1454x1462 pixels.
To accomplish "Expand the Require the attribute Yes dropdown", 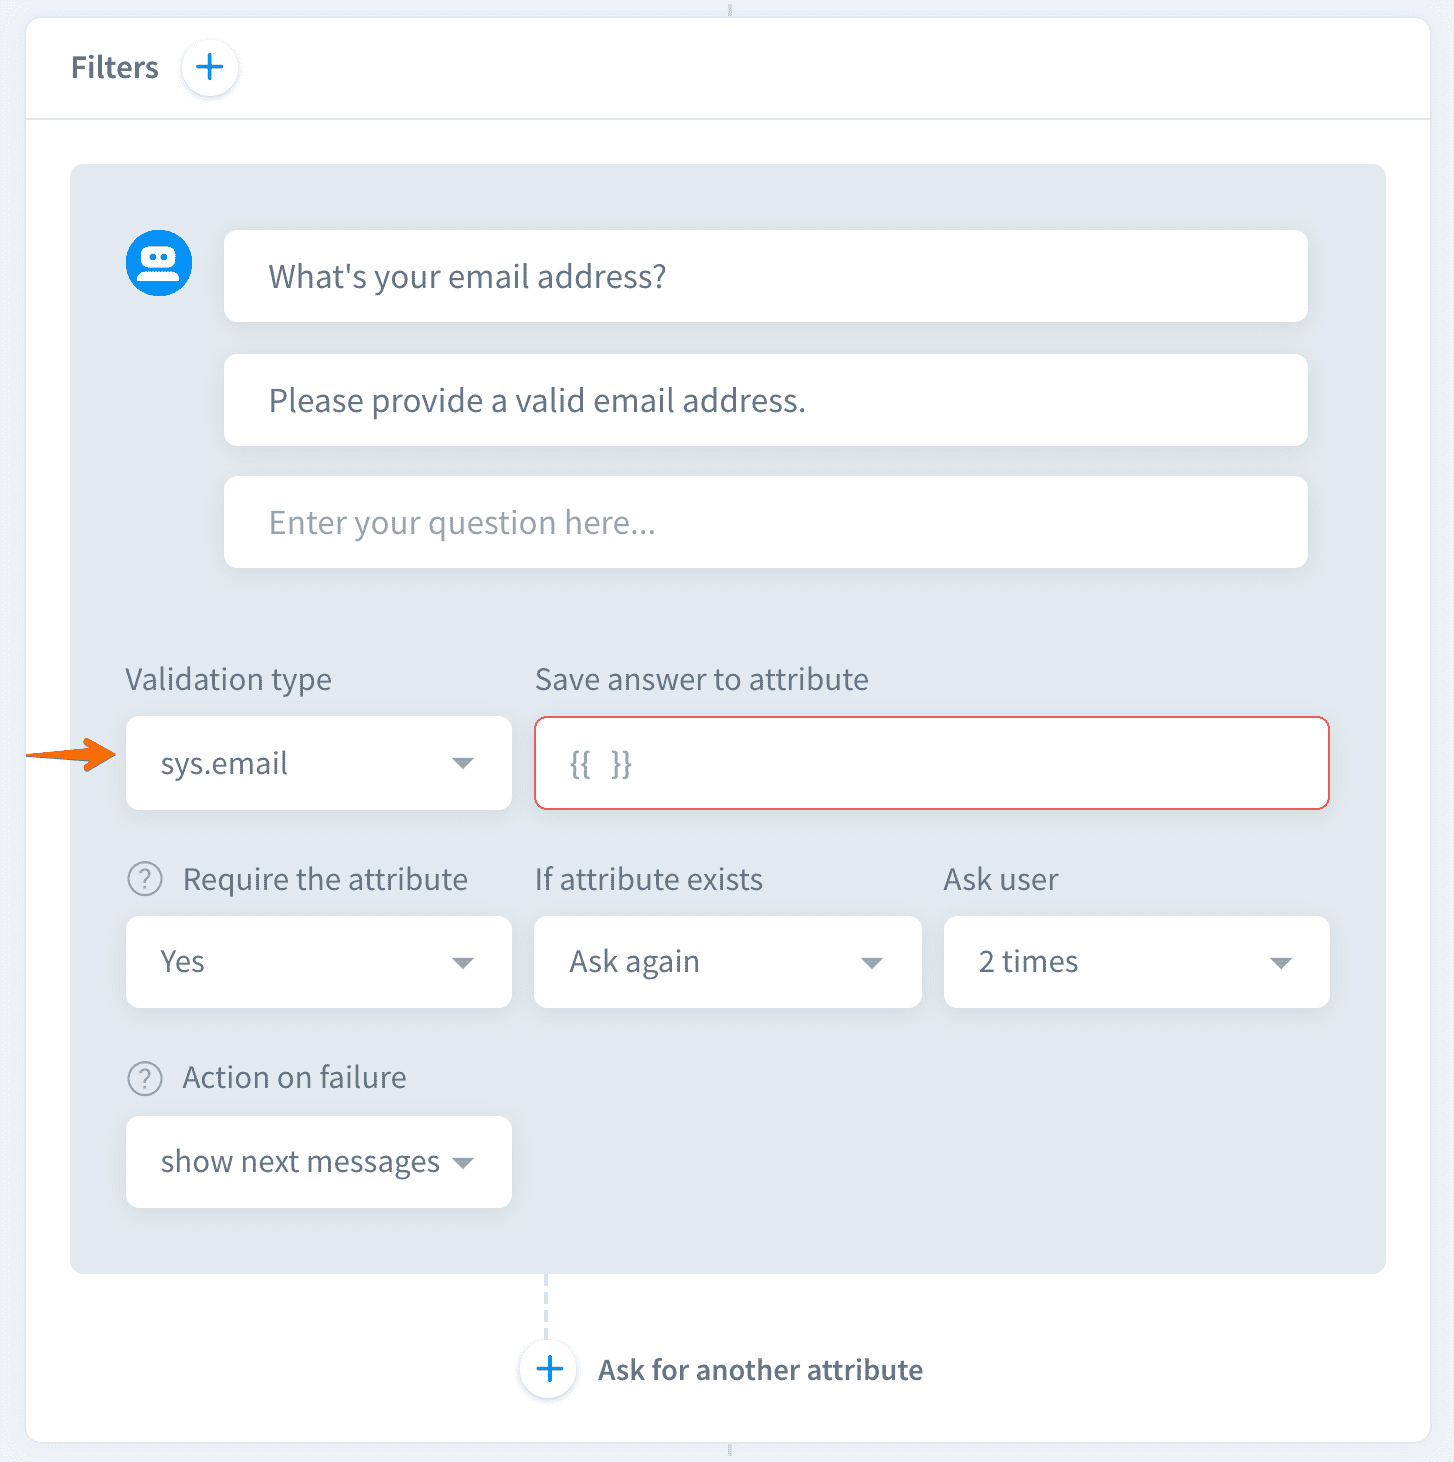I will coord(318,962).
